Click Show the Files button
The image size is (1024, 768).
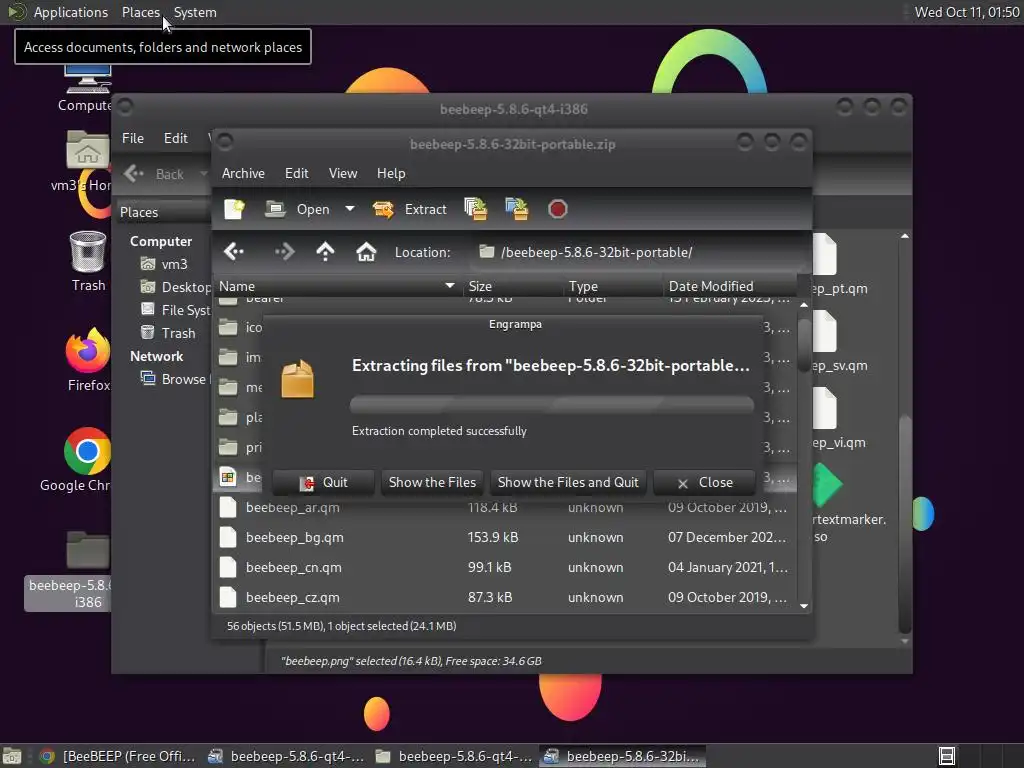pos(432,483)
